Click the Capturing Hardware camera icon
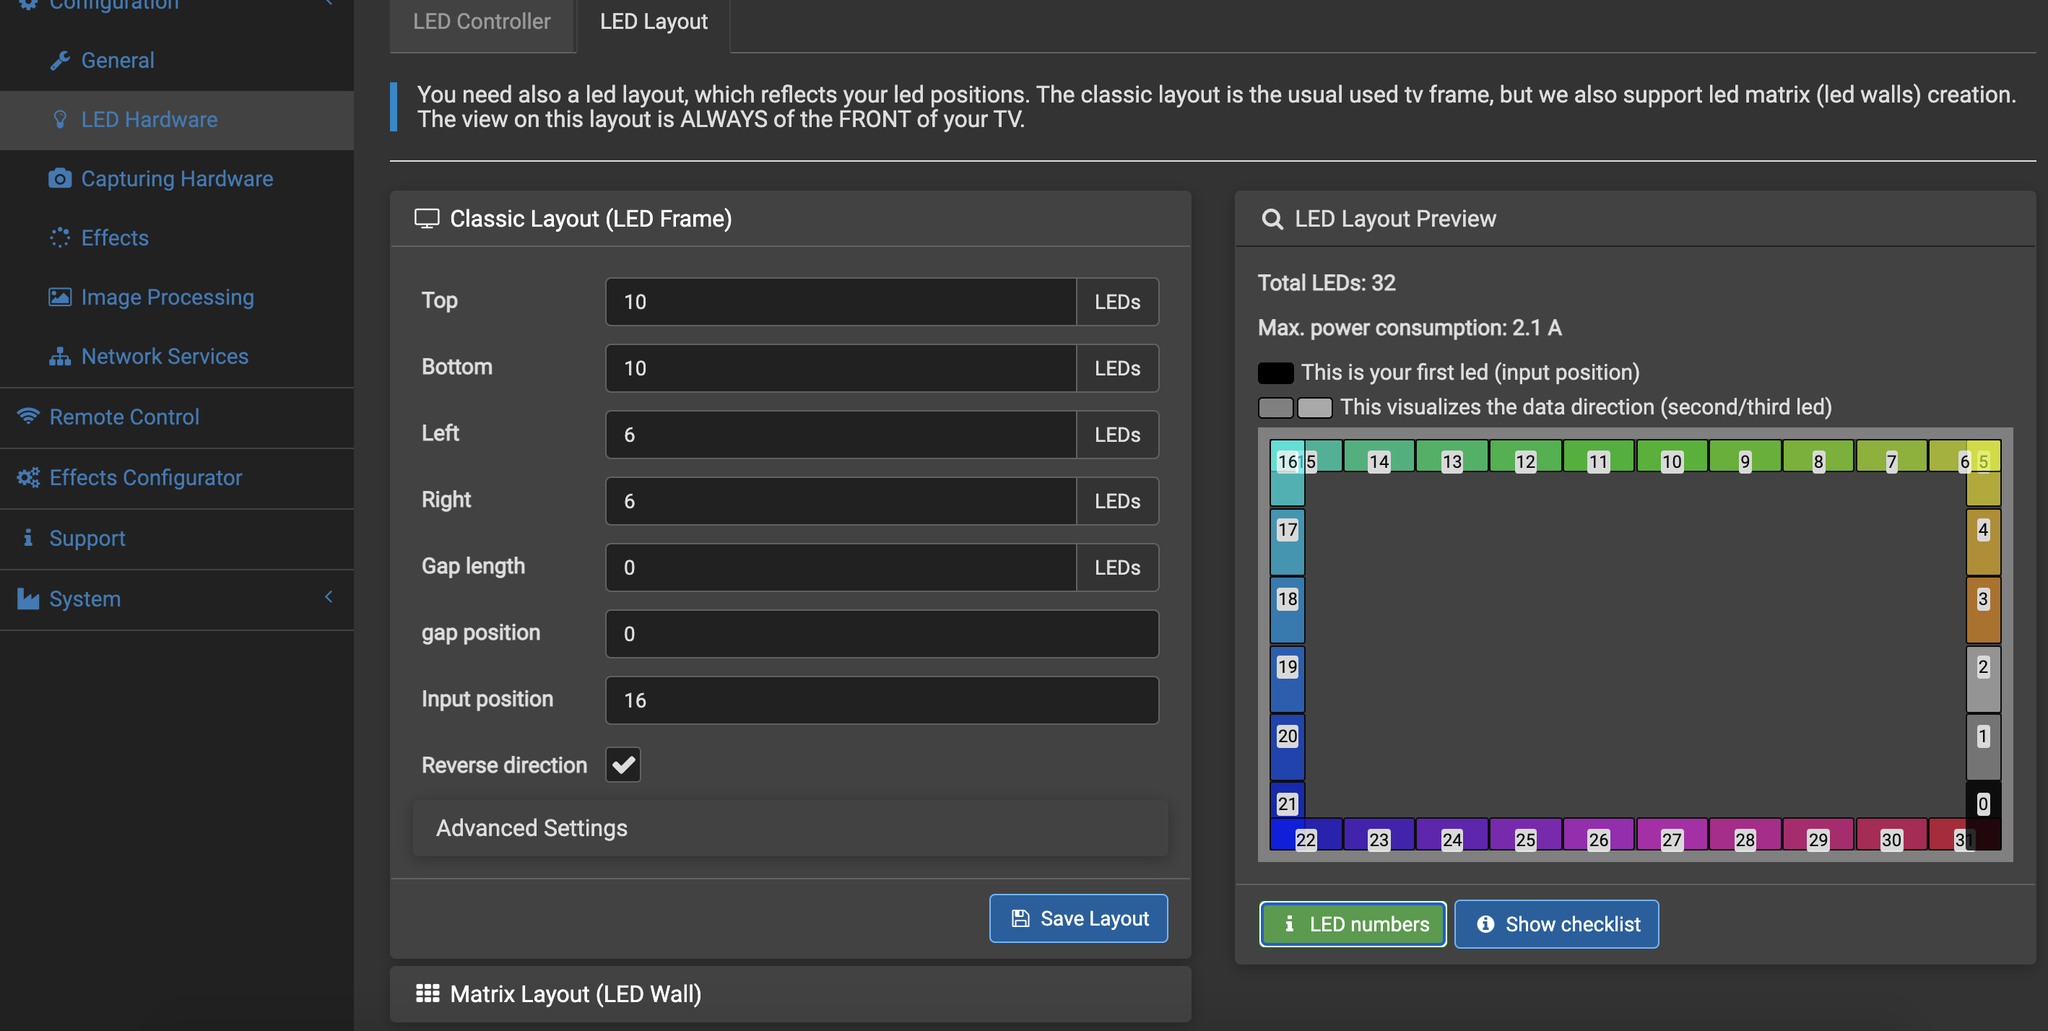 coord(60,179)
